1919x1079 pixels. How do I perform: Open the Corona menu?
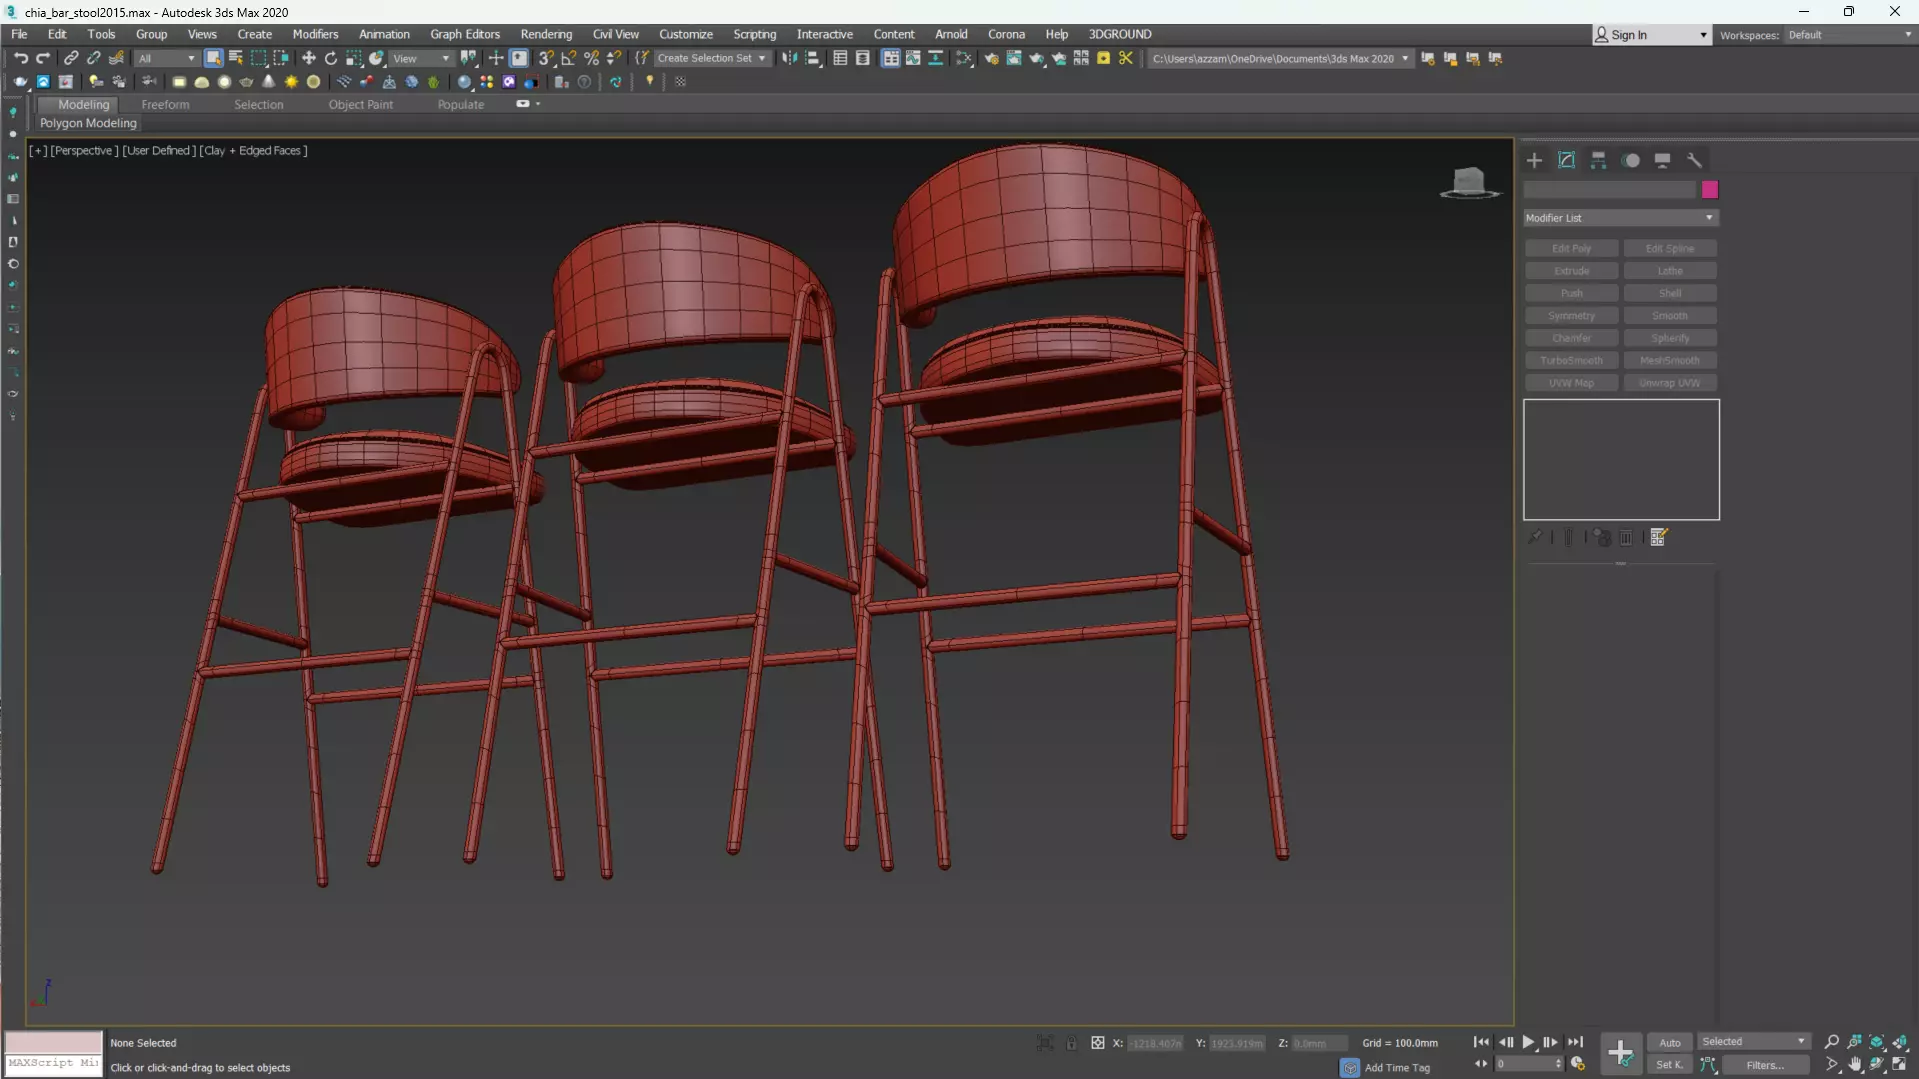click(1006, 34)
